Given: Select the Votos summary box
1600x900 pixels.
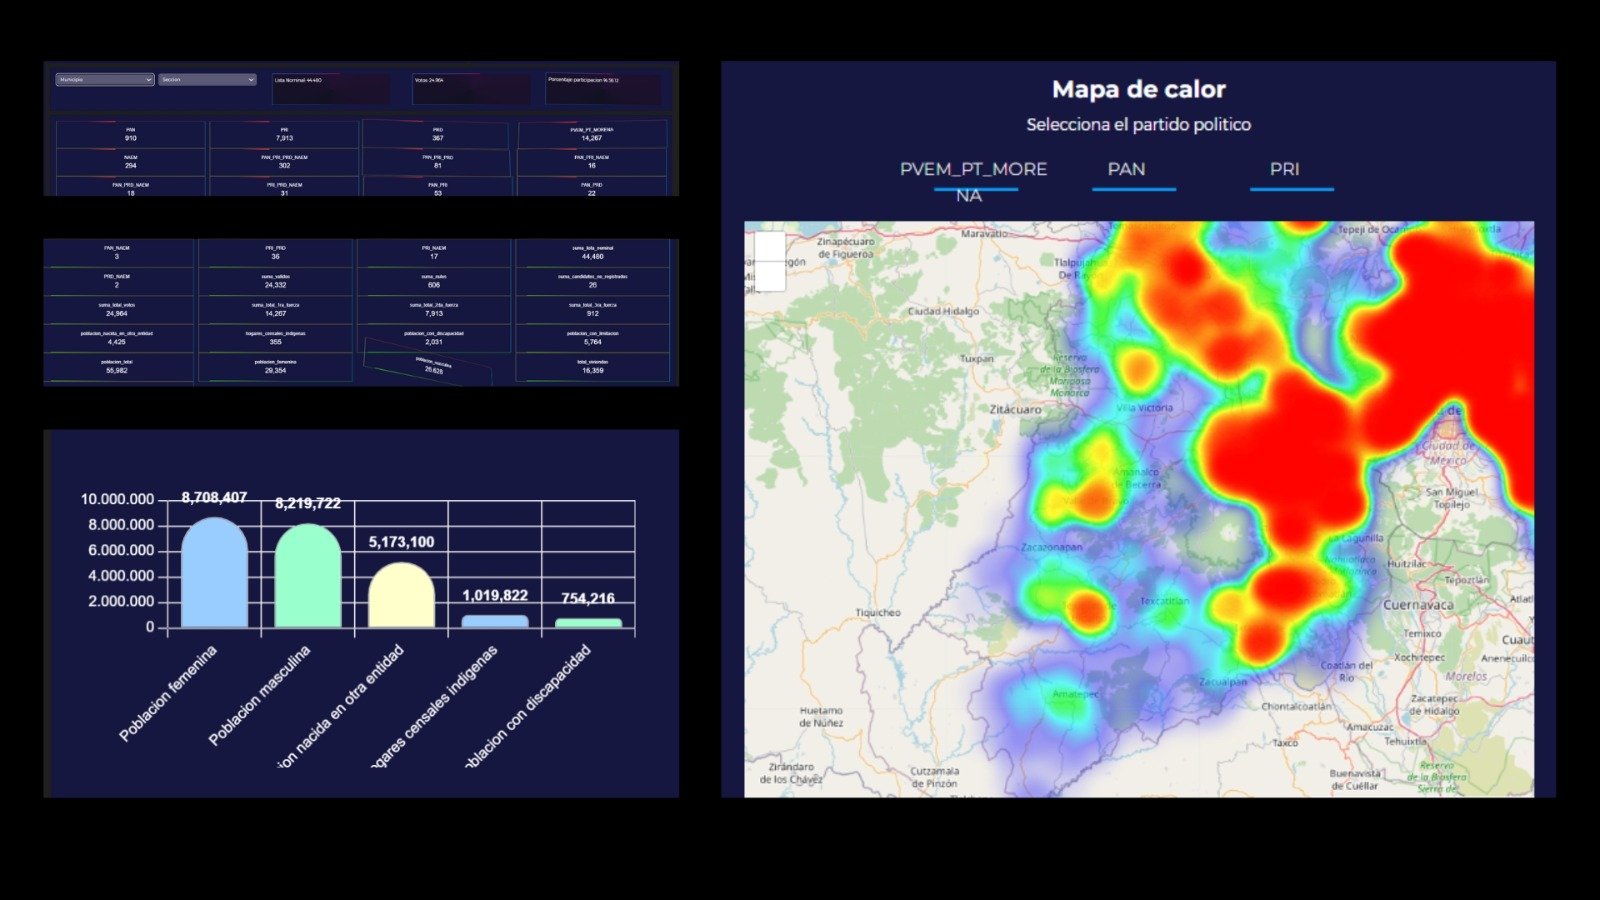Looking at the screenshot, I should 472,88.
